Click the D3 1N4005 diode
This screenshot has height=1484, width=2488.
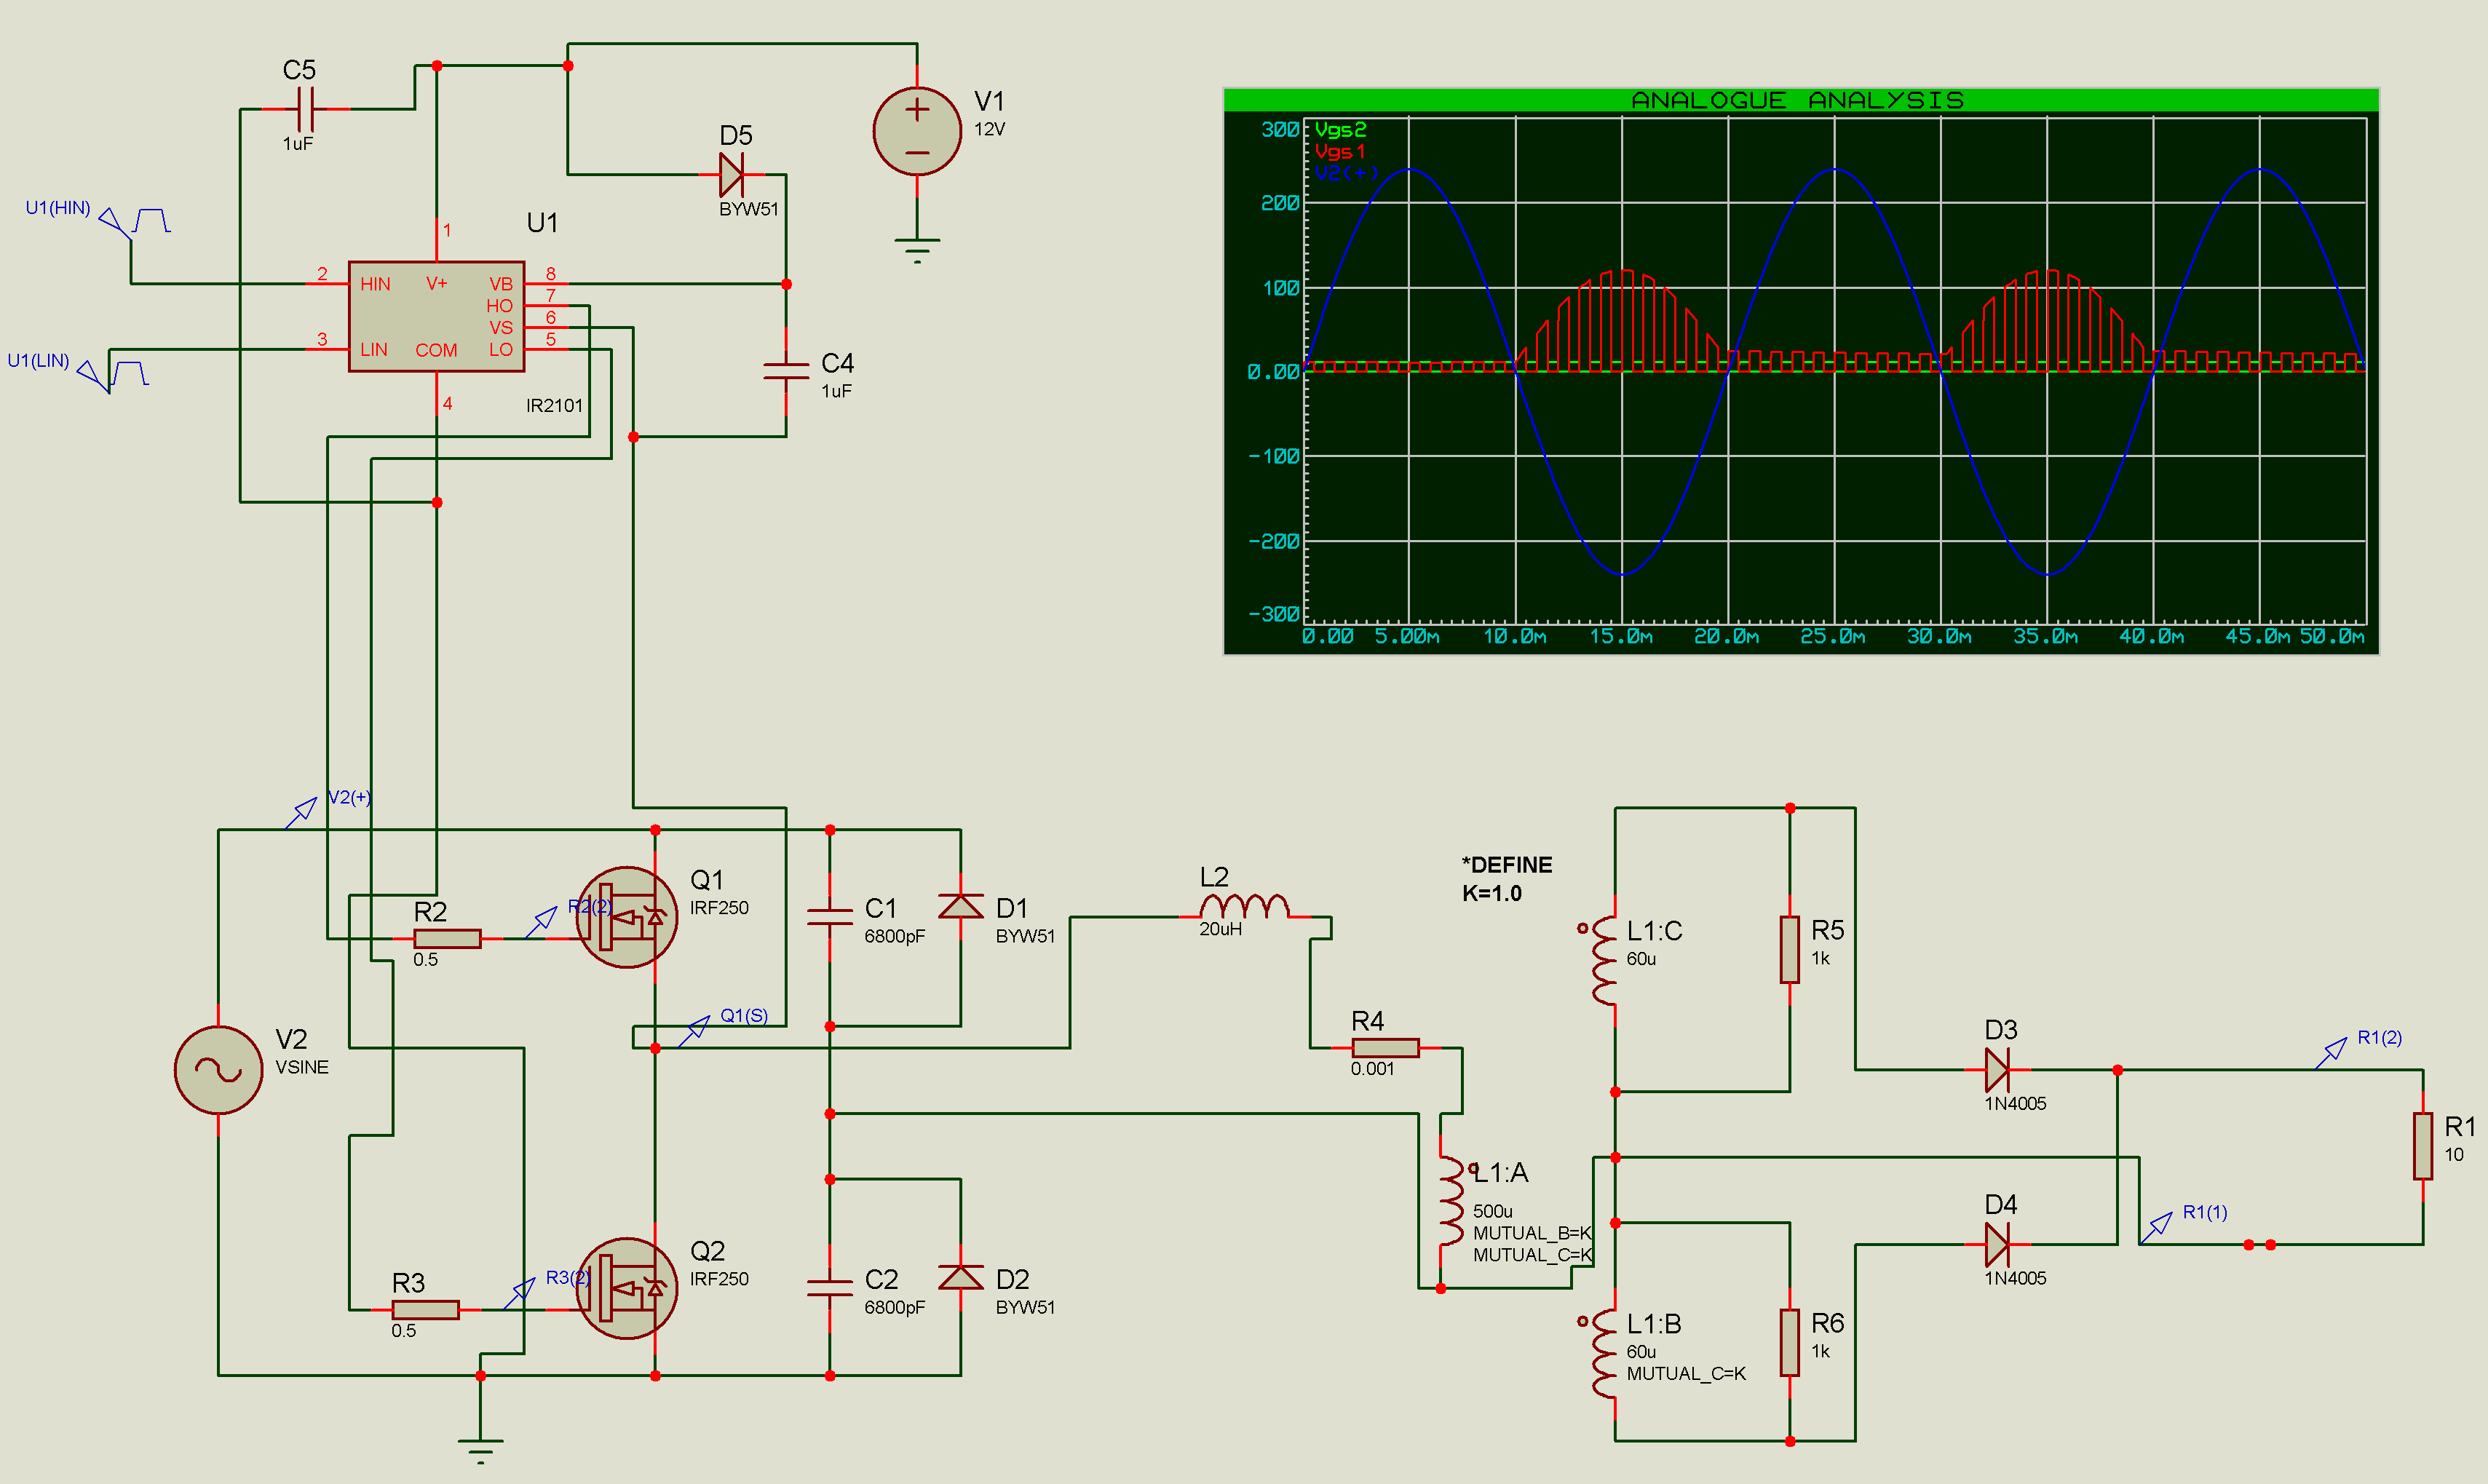[x=1996, y=1069]
